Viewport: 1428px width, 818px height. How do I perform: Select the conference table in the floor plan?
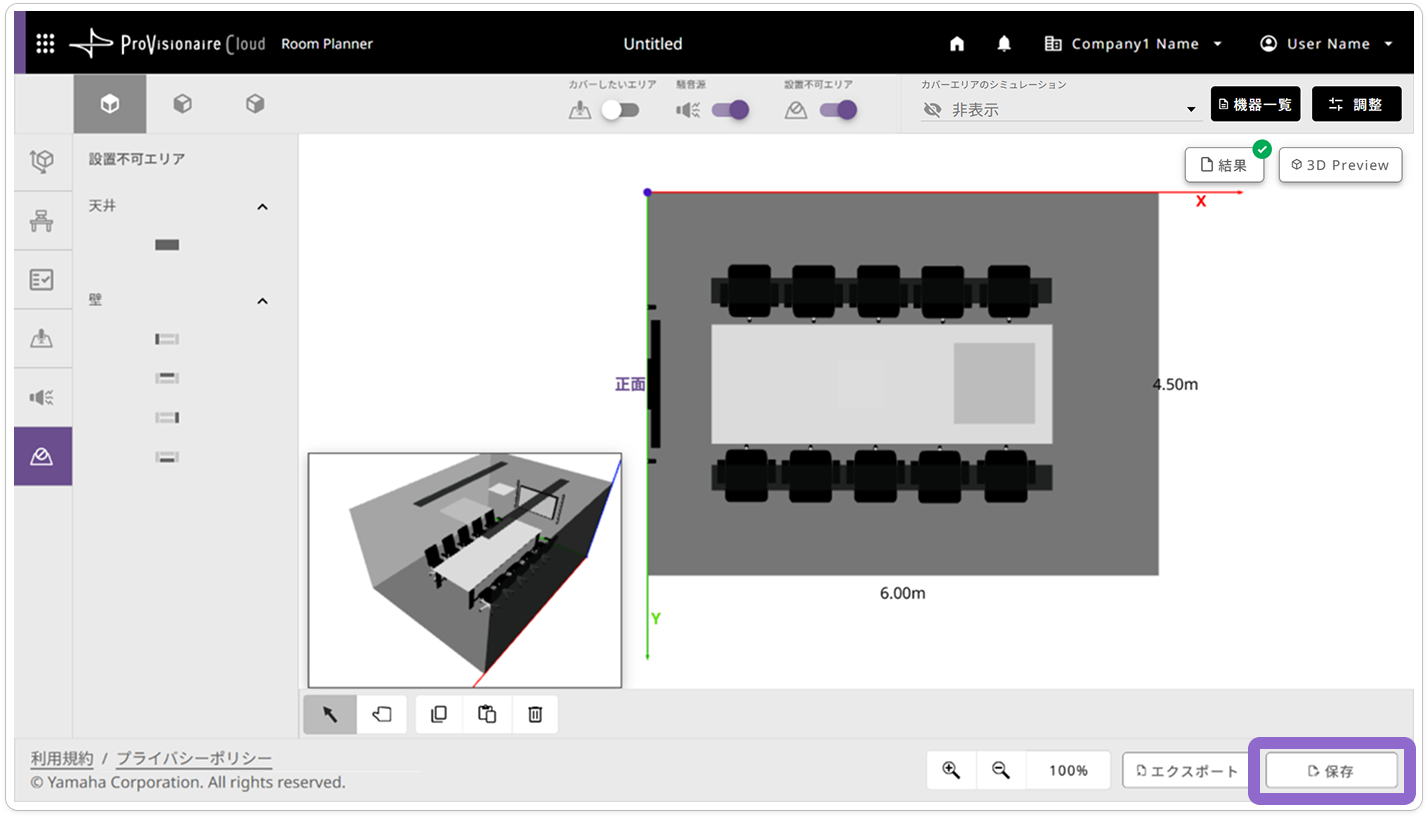tap(881, 384)
